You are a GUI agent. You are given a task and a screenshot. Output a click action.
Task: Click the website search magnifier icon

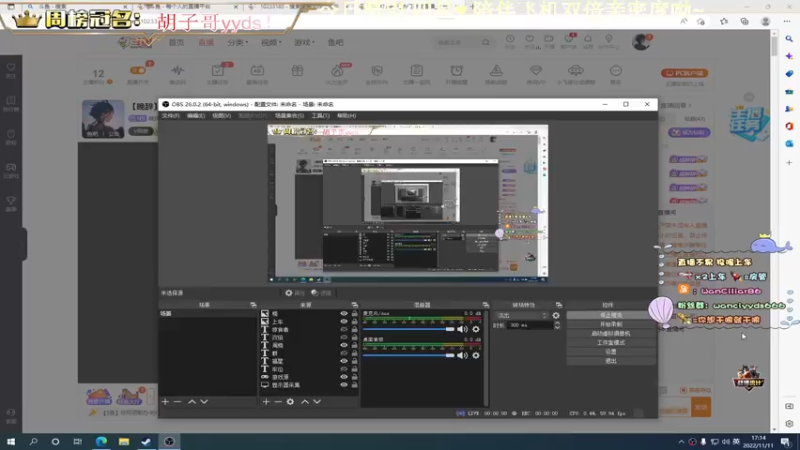pyautogui.click(x=486, y=43)
